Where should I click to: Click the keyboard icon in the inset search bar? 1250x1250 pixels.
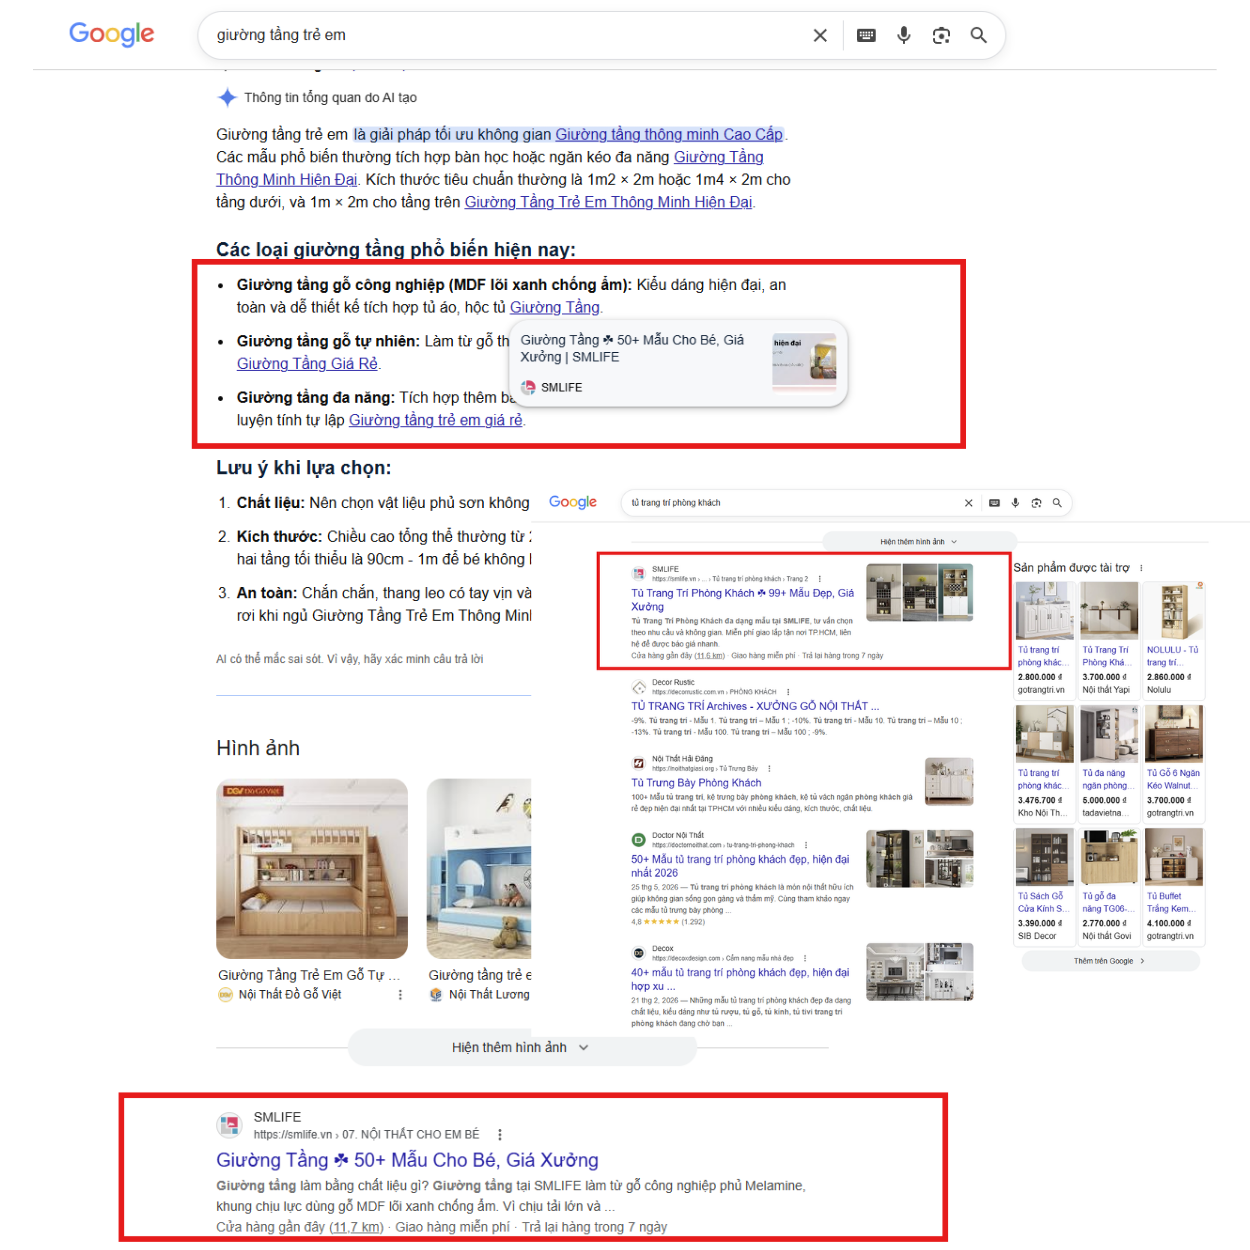pyautogui.click(x=994, y=503)
